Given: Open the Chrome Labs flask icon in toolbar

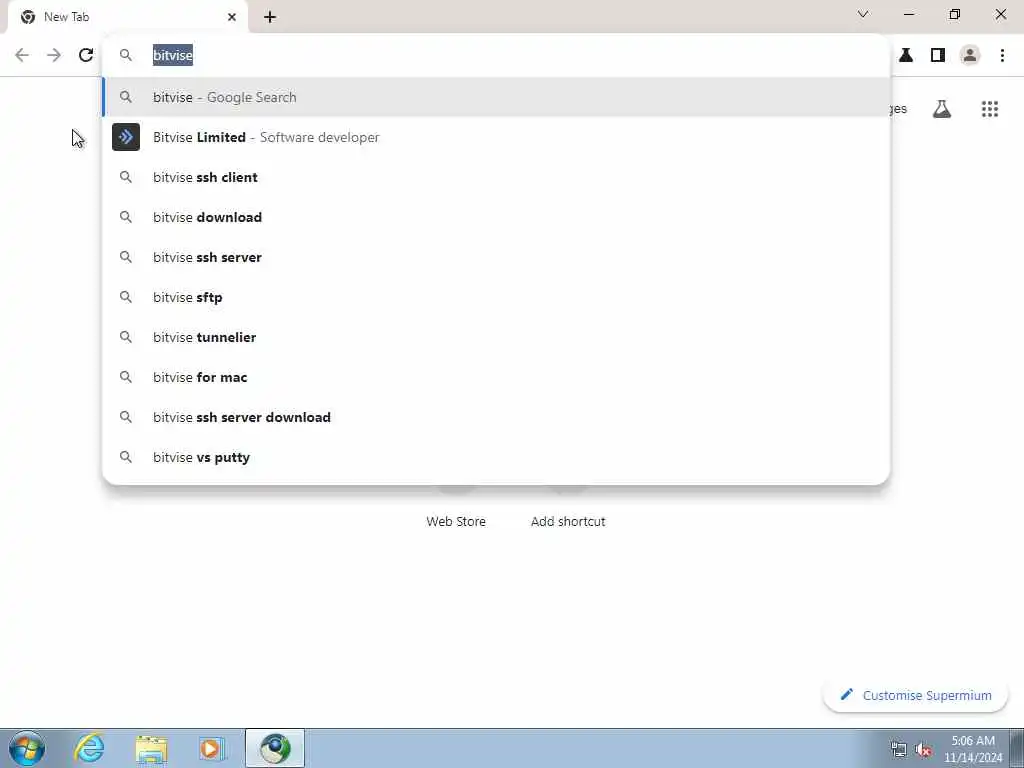Looking at the screenshot, I should coord(906,55).
